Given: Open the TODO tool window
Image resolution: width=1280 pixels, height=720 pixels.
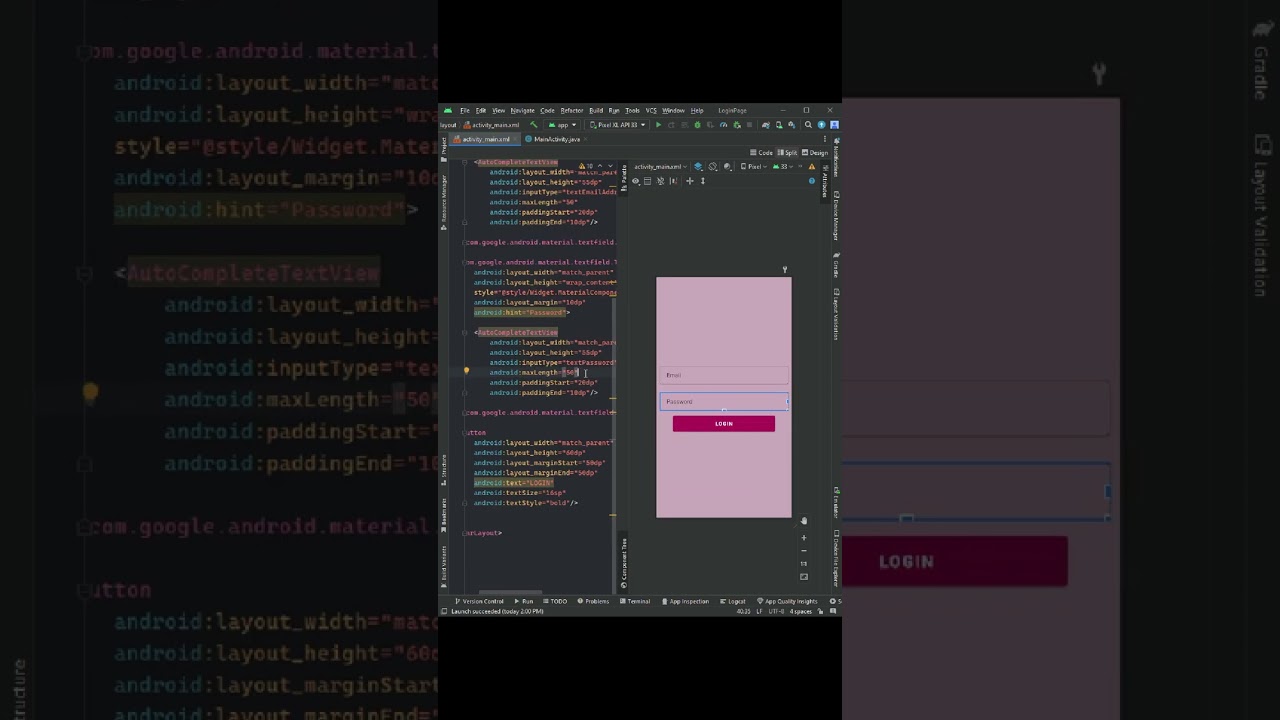Looking at the screenshot, I should point(555,601).
